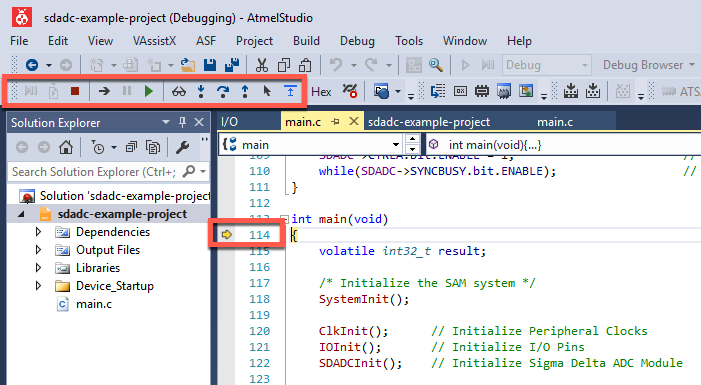Click the Reset debugging icon

point(290,91)
